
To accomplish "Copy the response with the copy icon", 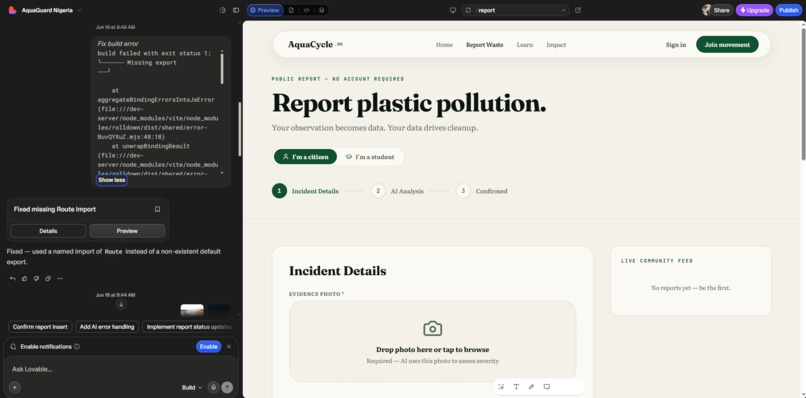I will [48, 279].
